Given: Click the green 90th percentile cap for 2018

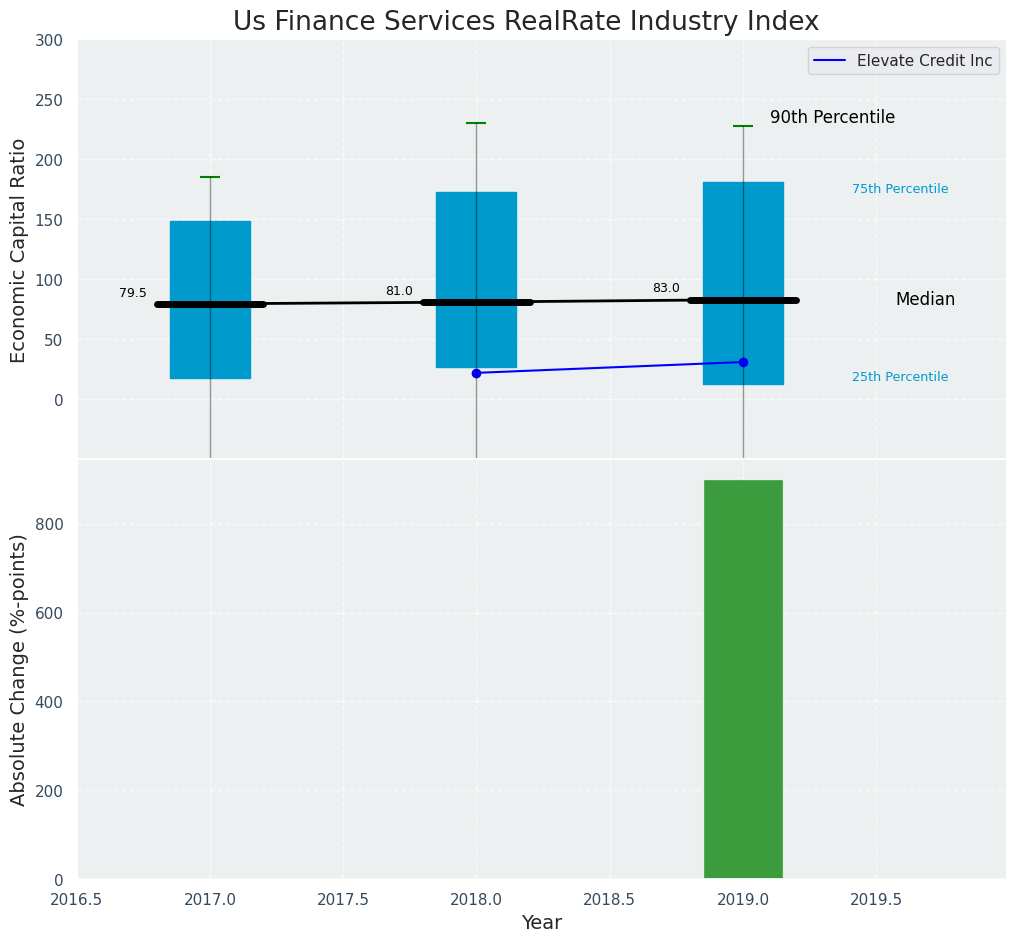Looking at the screenshot, I should pyautogui.click(x=476, y=123).
